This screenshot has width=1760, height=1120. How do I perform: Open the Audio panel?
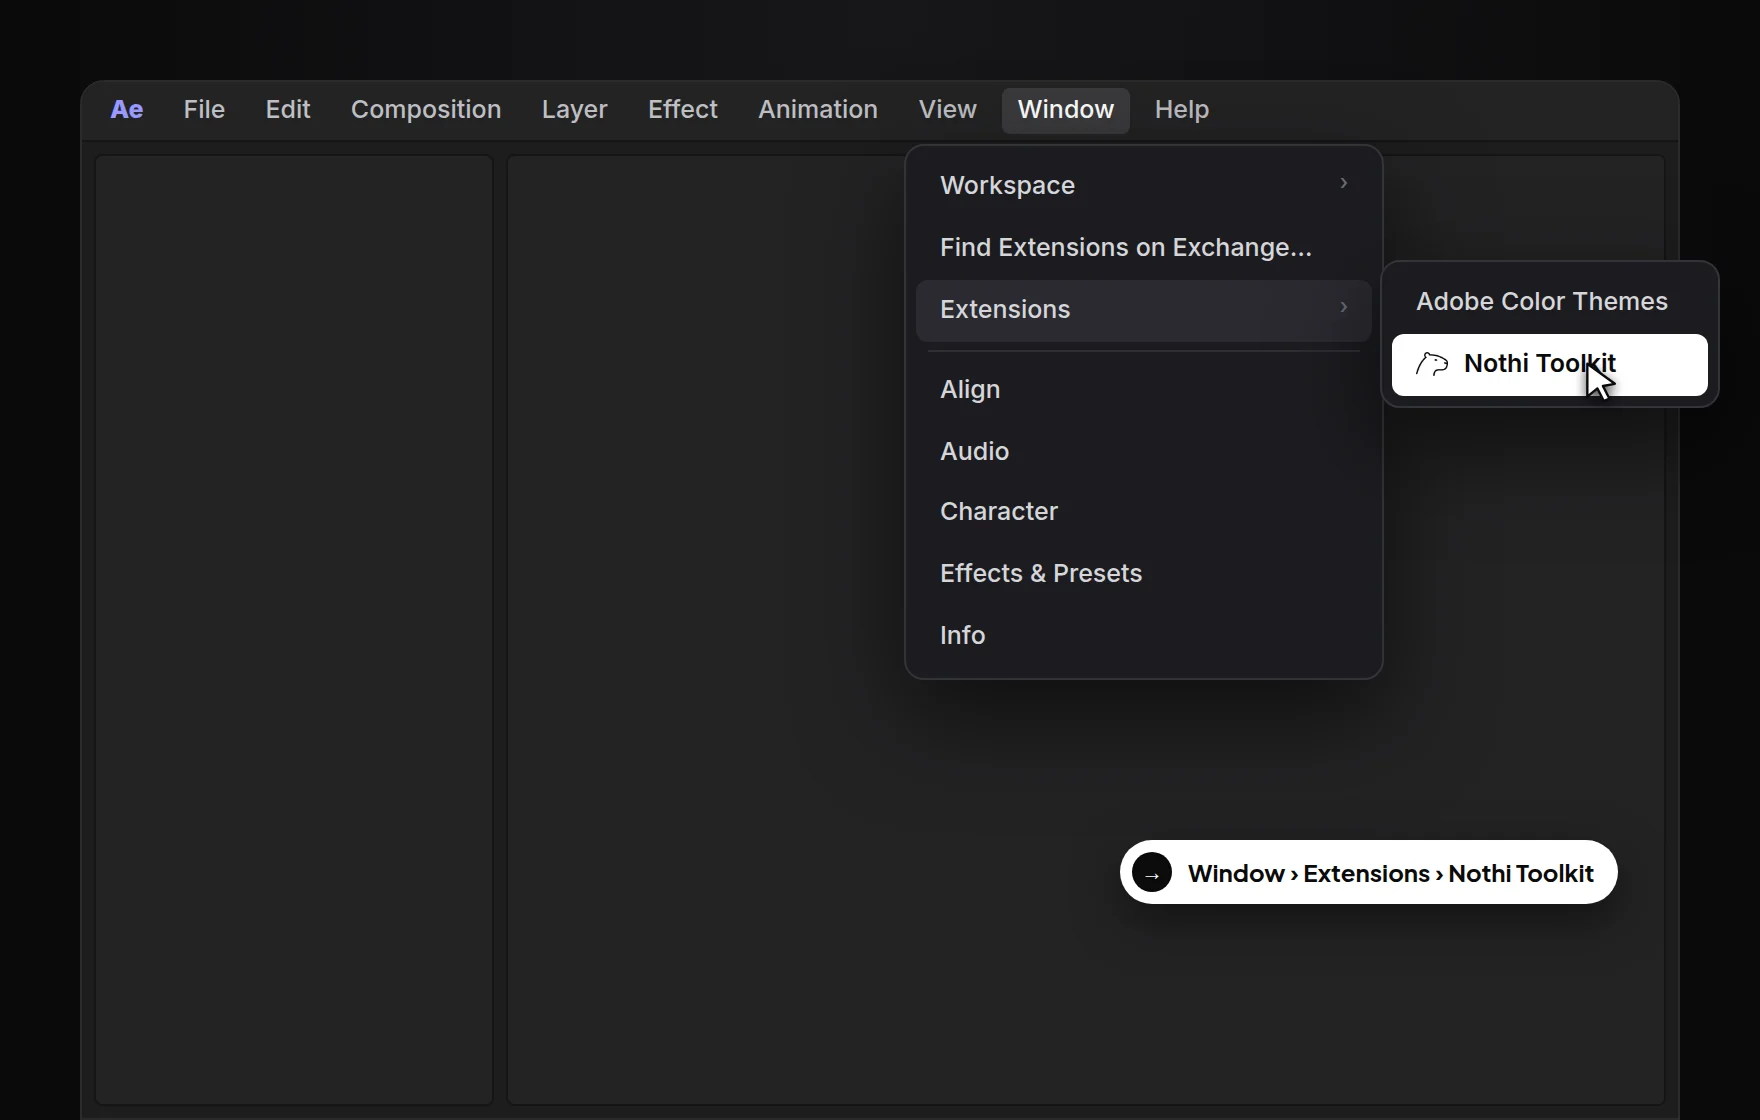[x=1144, y=451]
